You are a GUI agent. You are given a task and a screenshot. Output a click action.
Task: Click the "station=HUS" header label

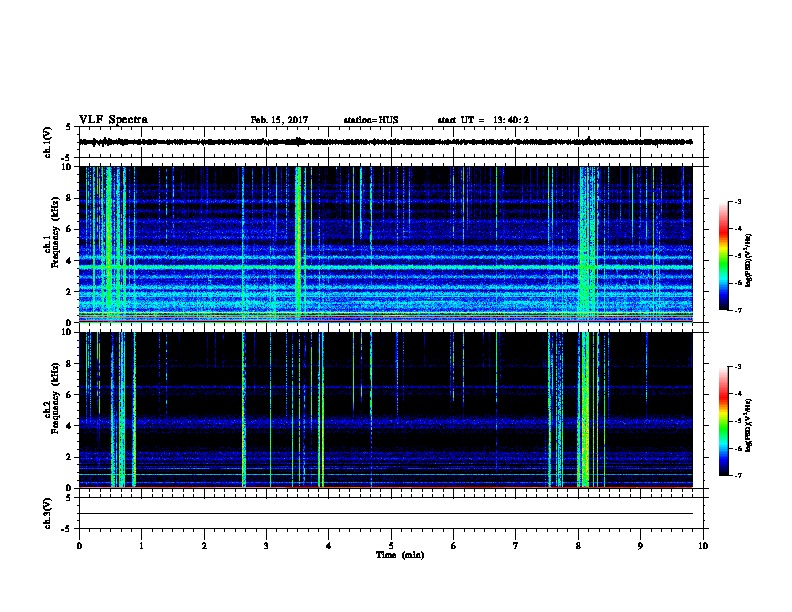click(x=371, y=120)
